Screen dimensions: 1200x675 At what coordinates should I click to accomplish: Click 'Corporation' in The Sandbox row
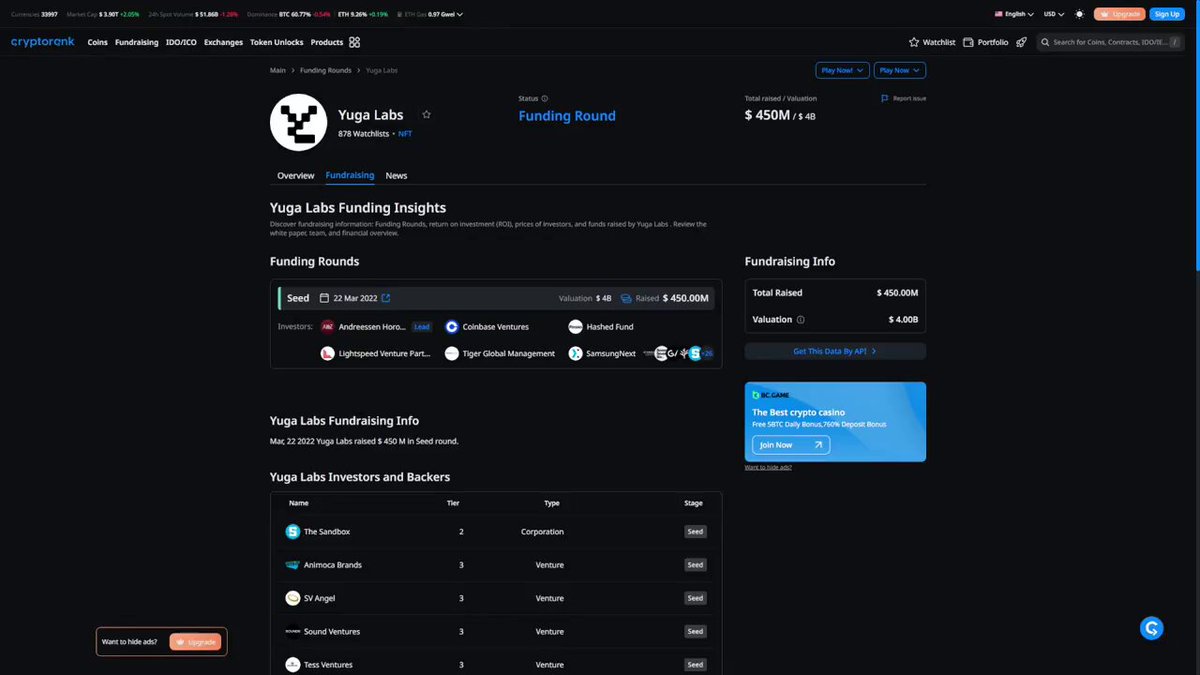[542, 532]
